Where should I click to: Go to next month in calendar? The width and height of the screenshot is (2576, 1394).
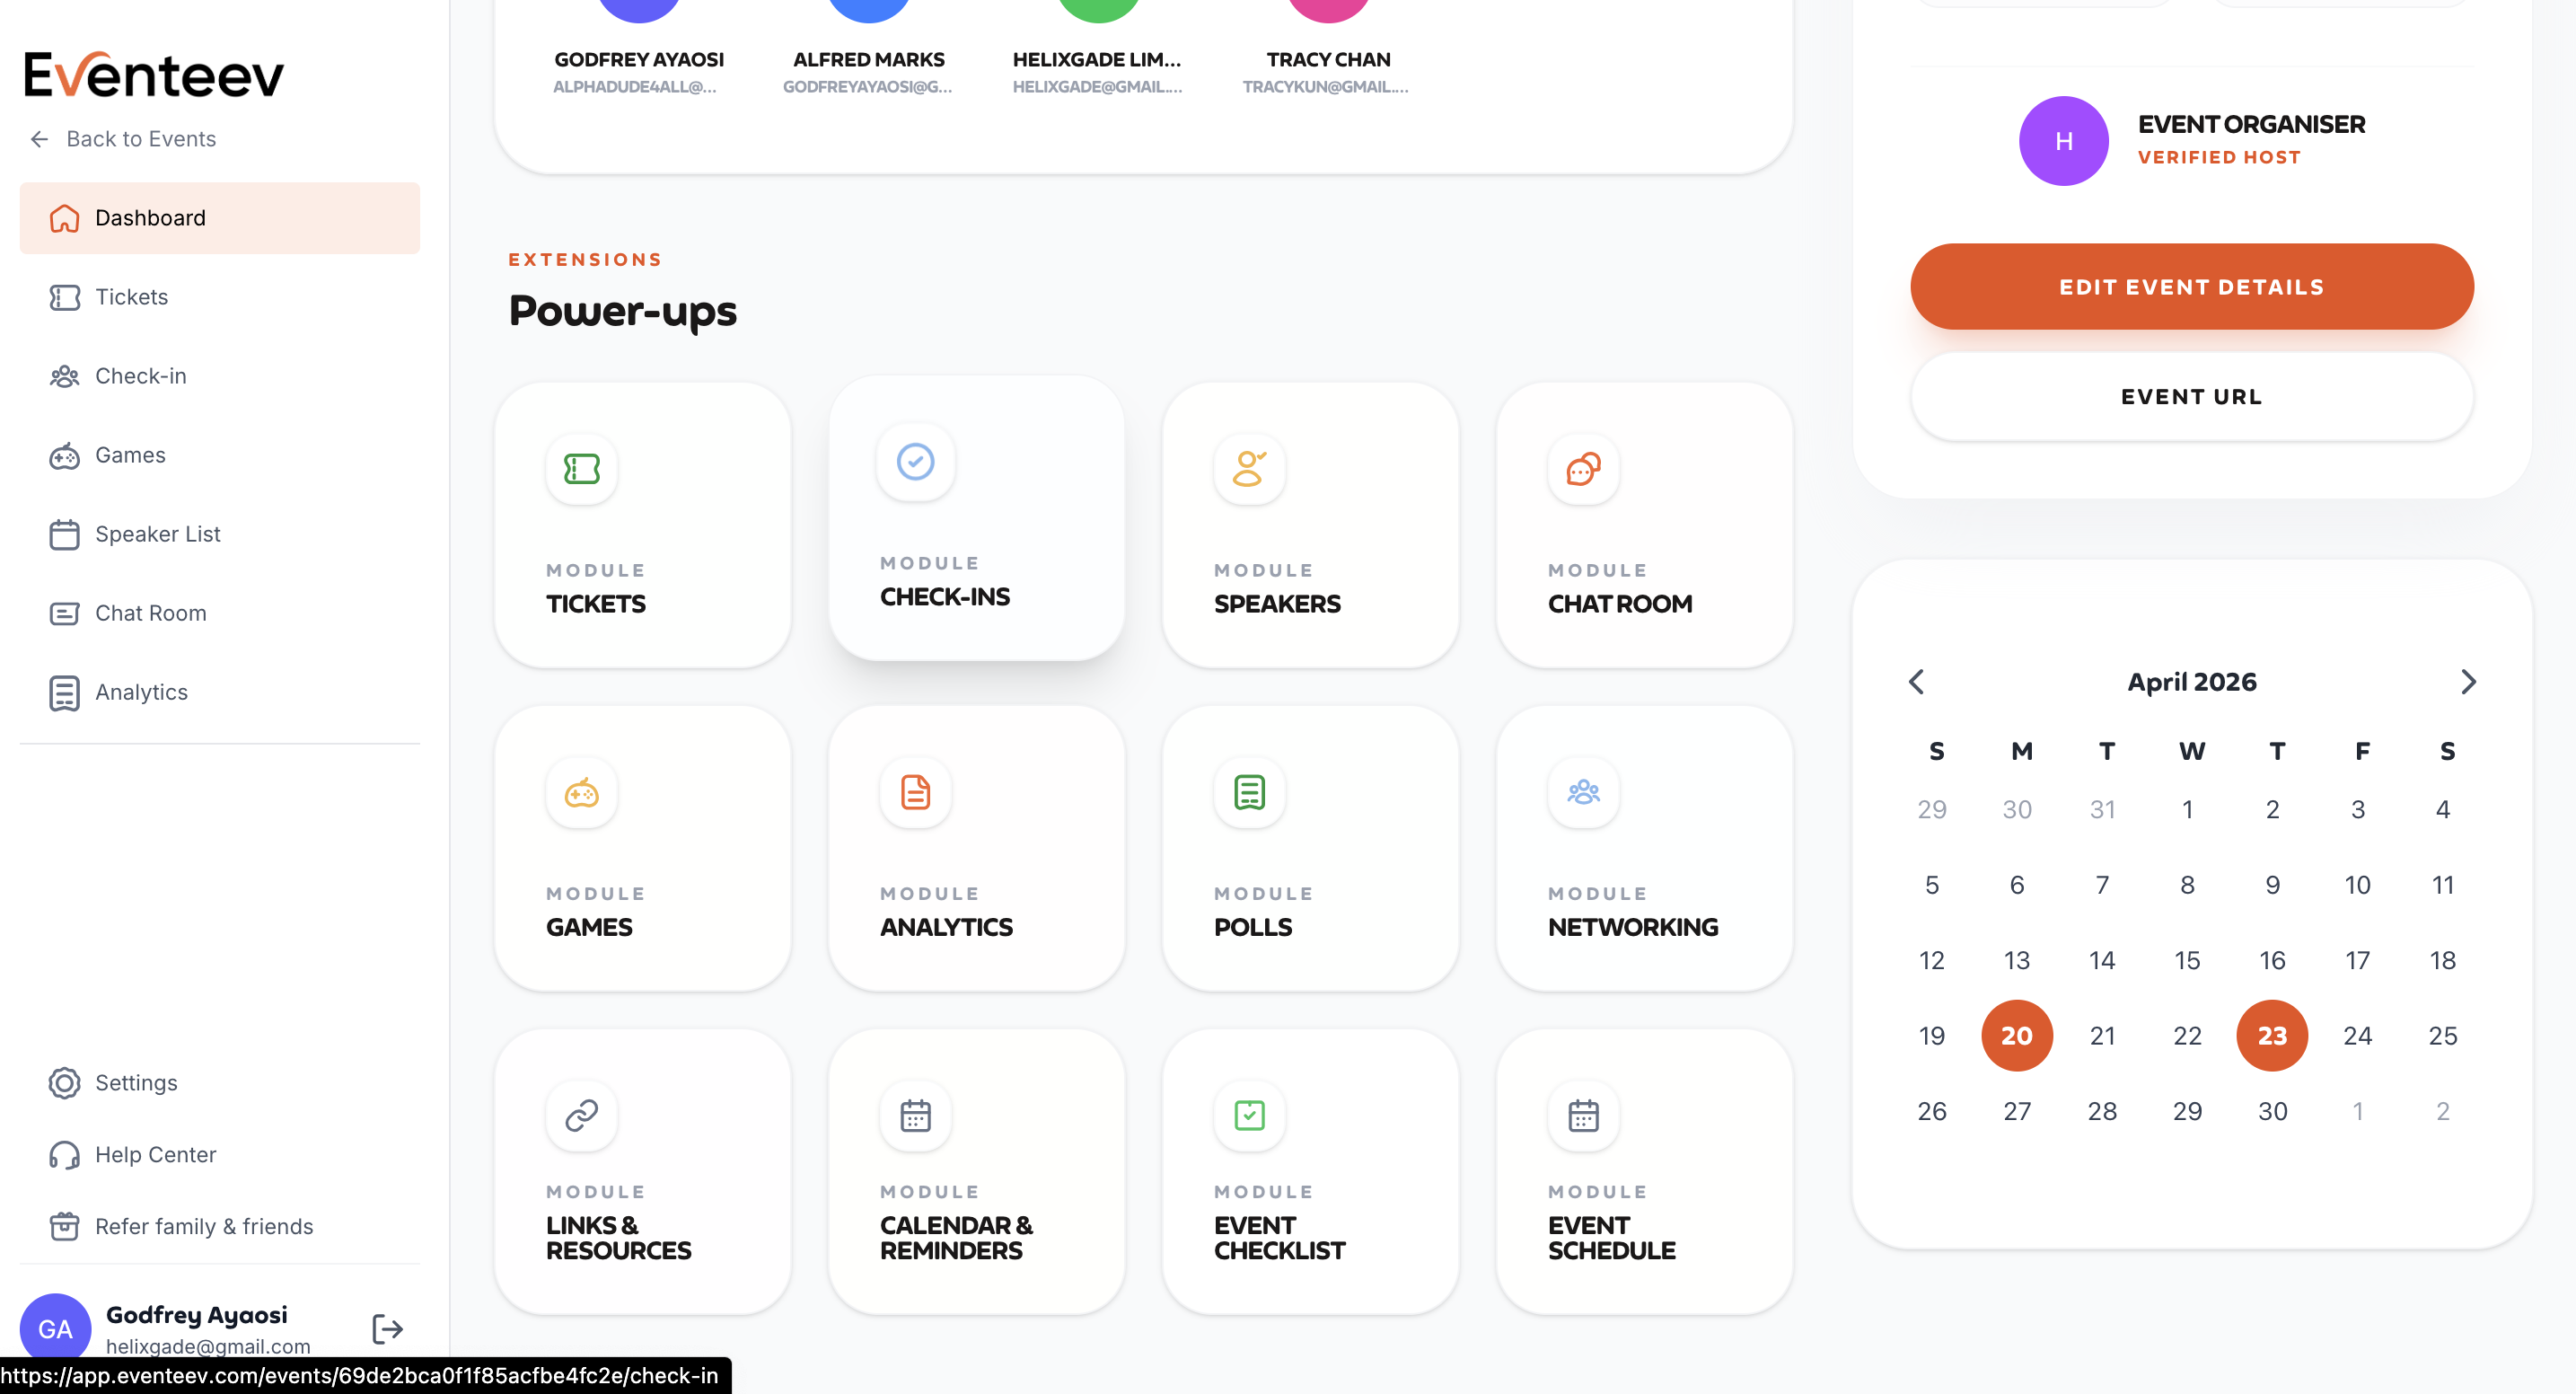click(x=2468, y=682)
